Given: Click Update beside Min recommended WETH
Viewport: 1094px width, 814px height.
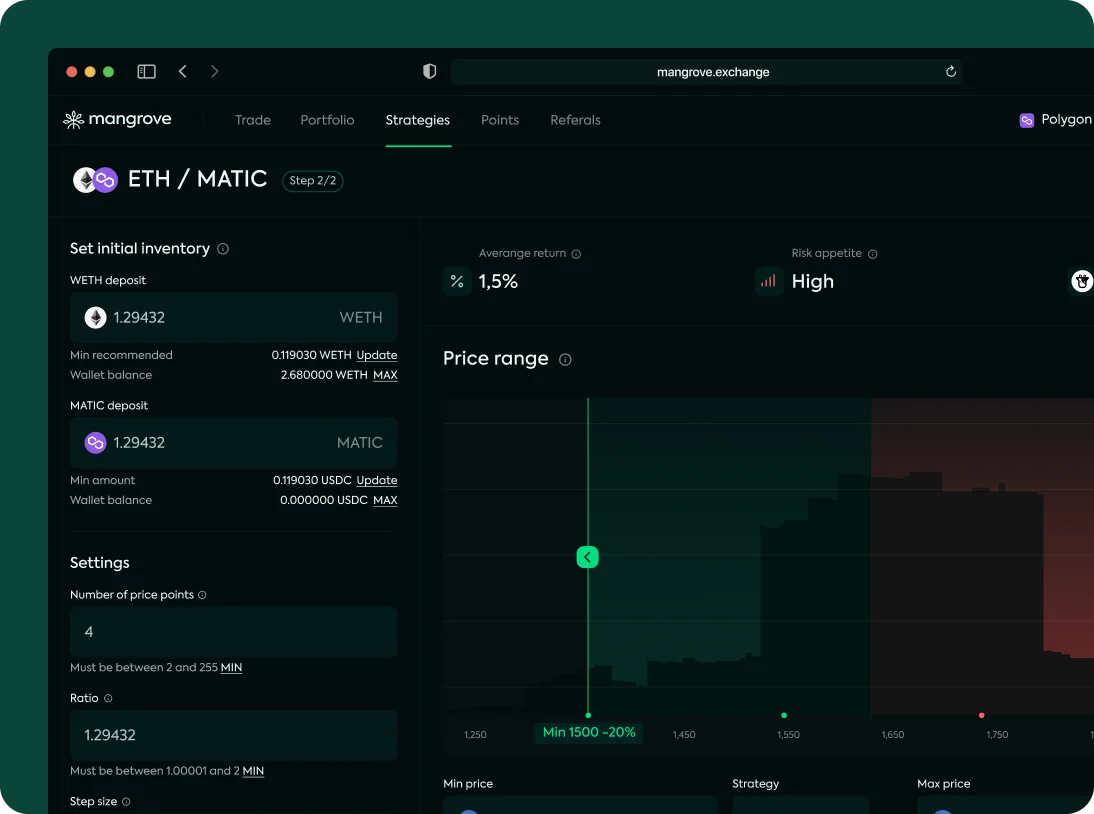Looking at the screenshot, I should point(376,355).
